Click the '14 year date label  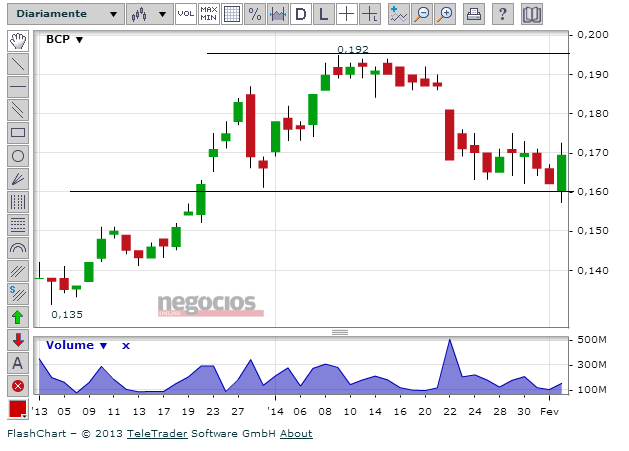(x=275, y=412)
